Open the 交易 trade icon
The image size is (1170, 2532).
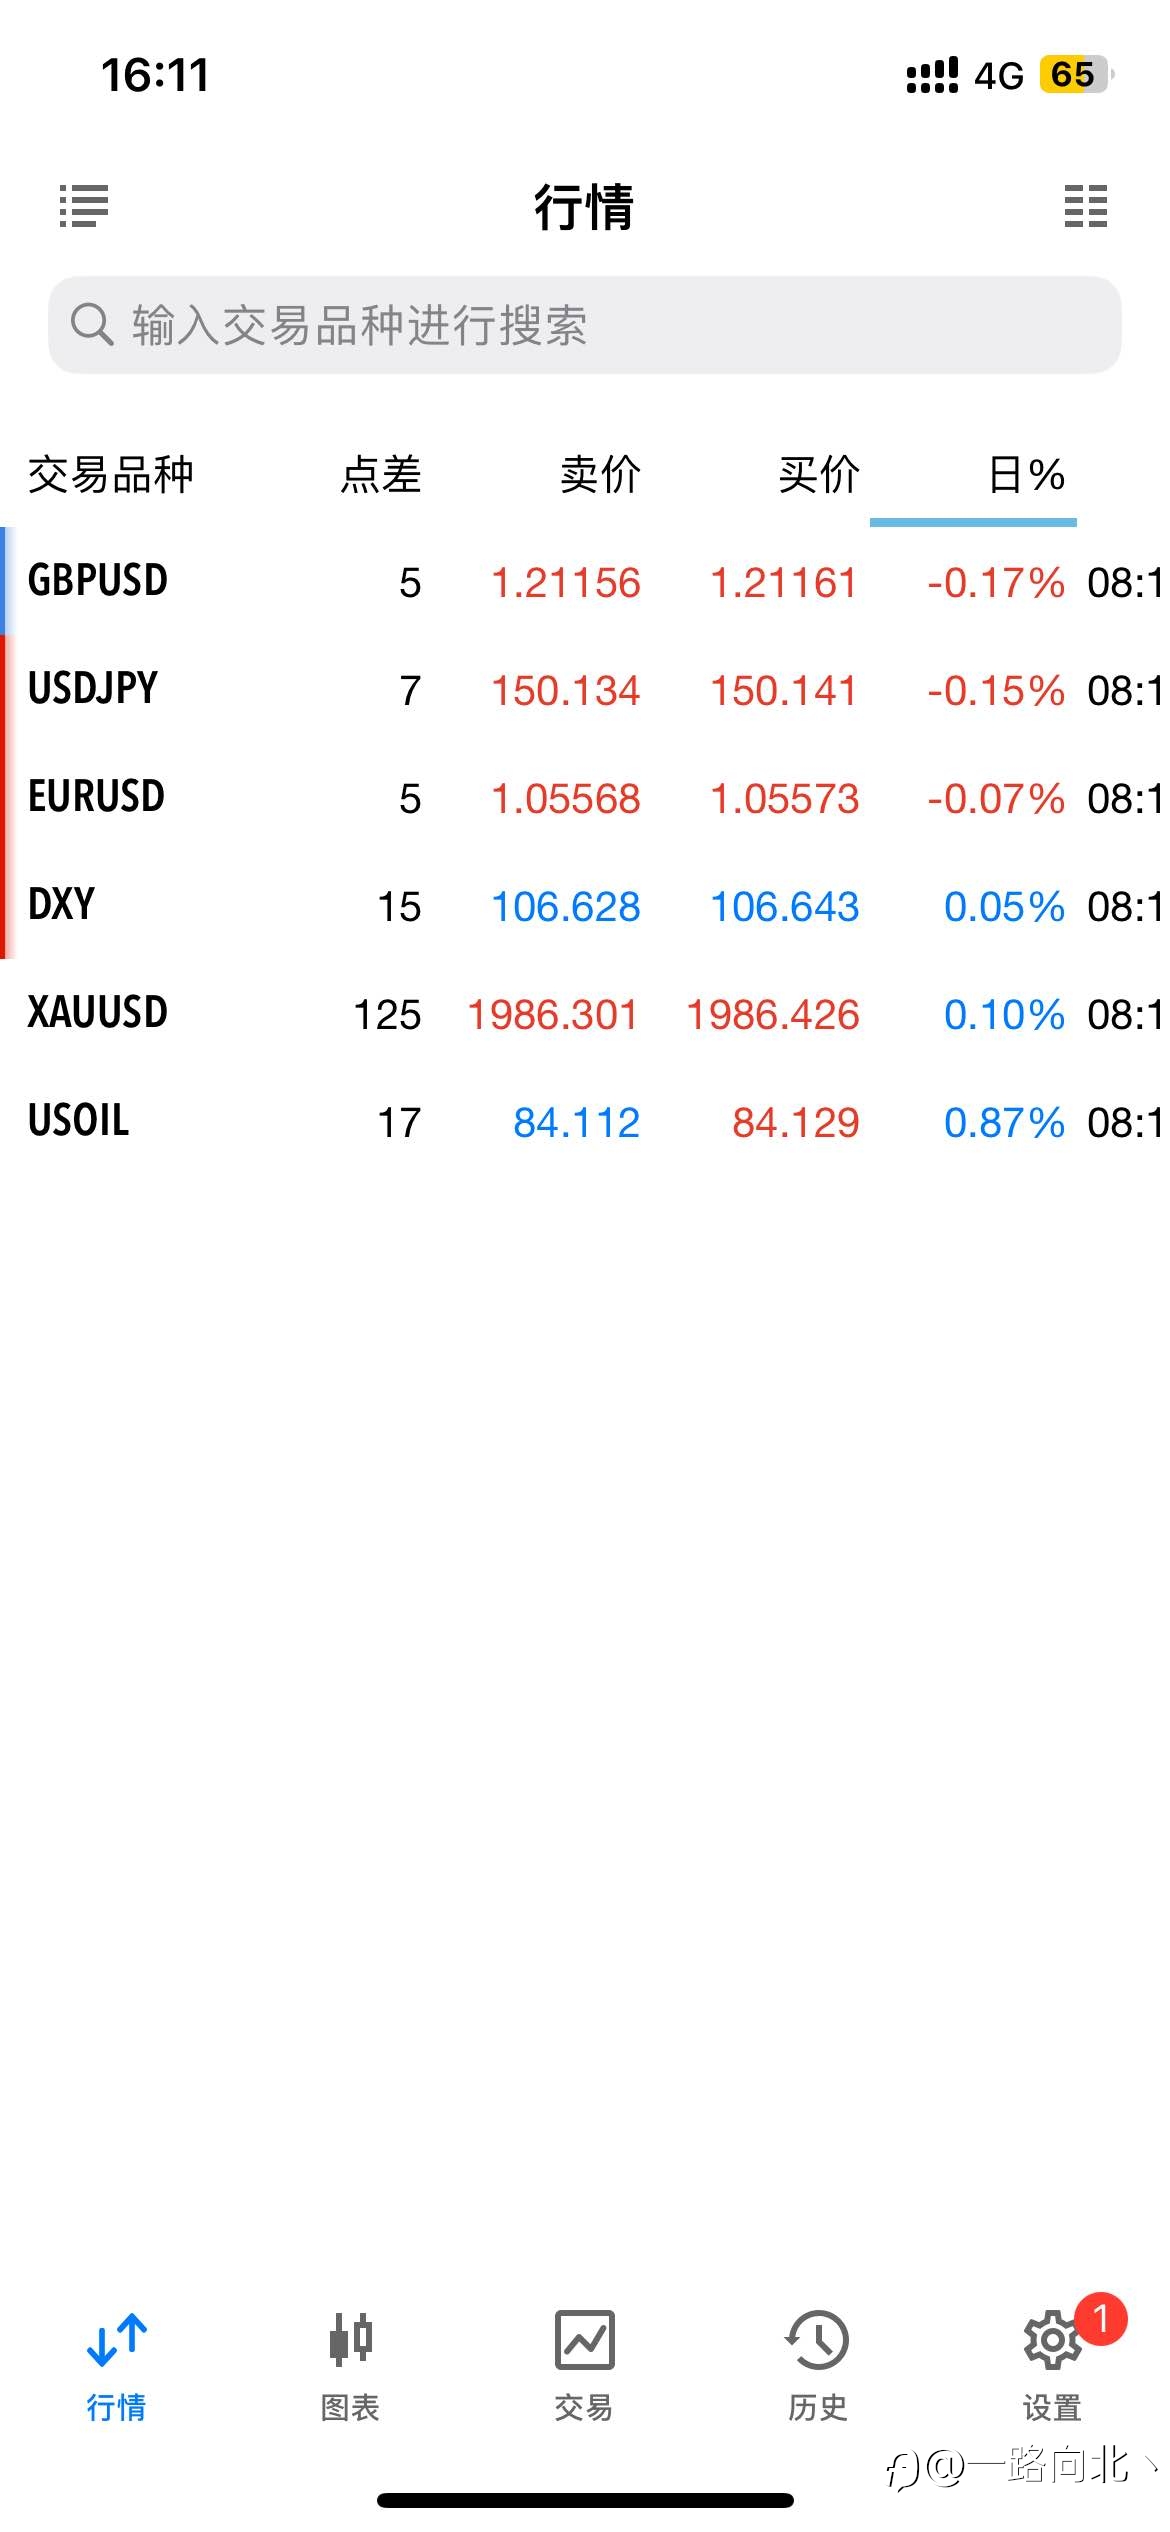pyautogui.click(x=584, y=2339)
